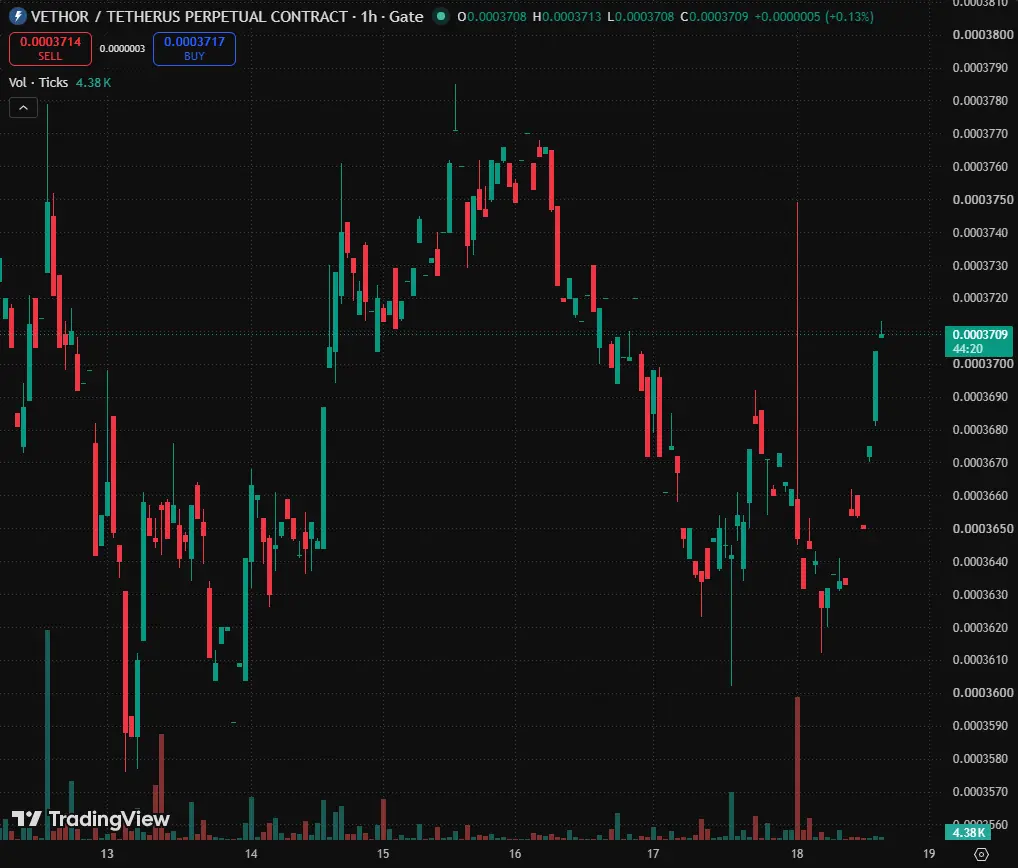Click the 0.0000003 spread value

[x=122, y=49]
